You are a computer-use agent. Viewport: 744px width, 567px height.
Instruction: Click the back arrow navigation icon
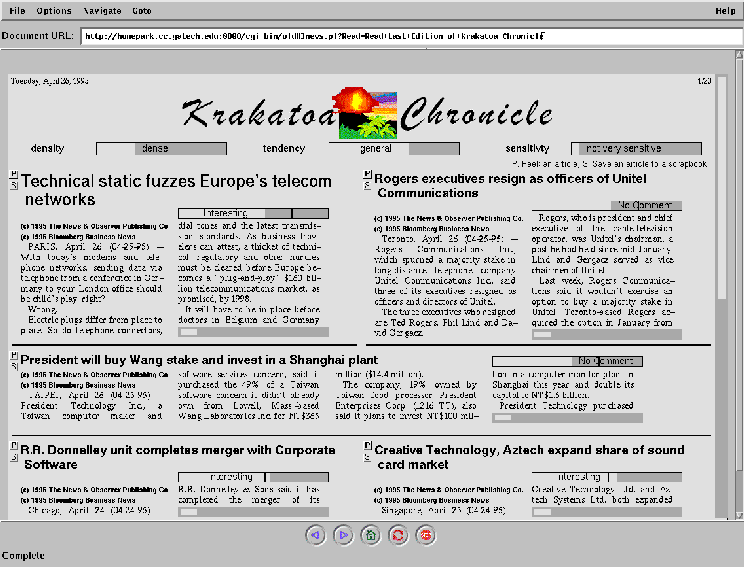[316, 535]
